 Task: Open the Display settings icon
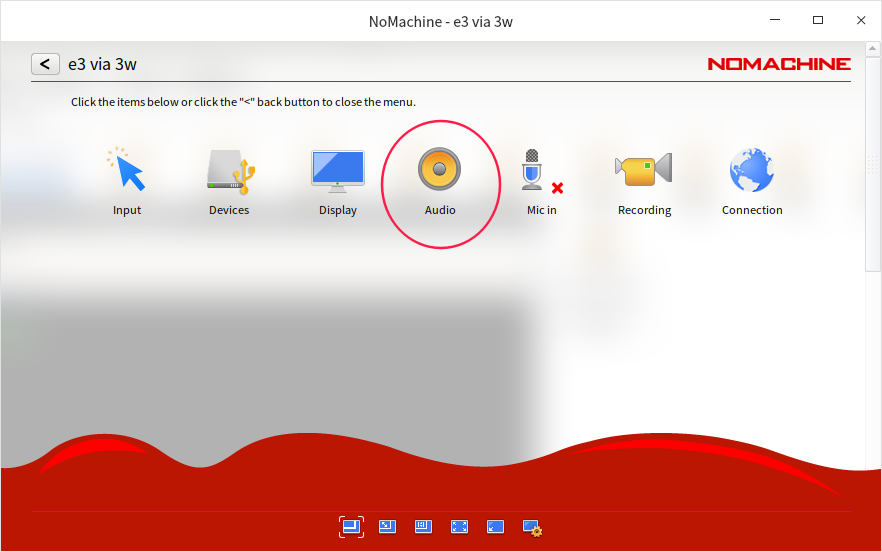coord(338,172)
